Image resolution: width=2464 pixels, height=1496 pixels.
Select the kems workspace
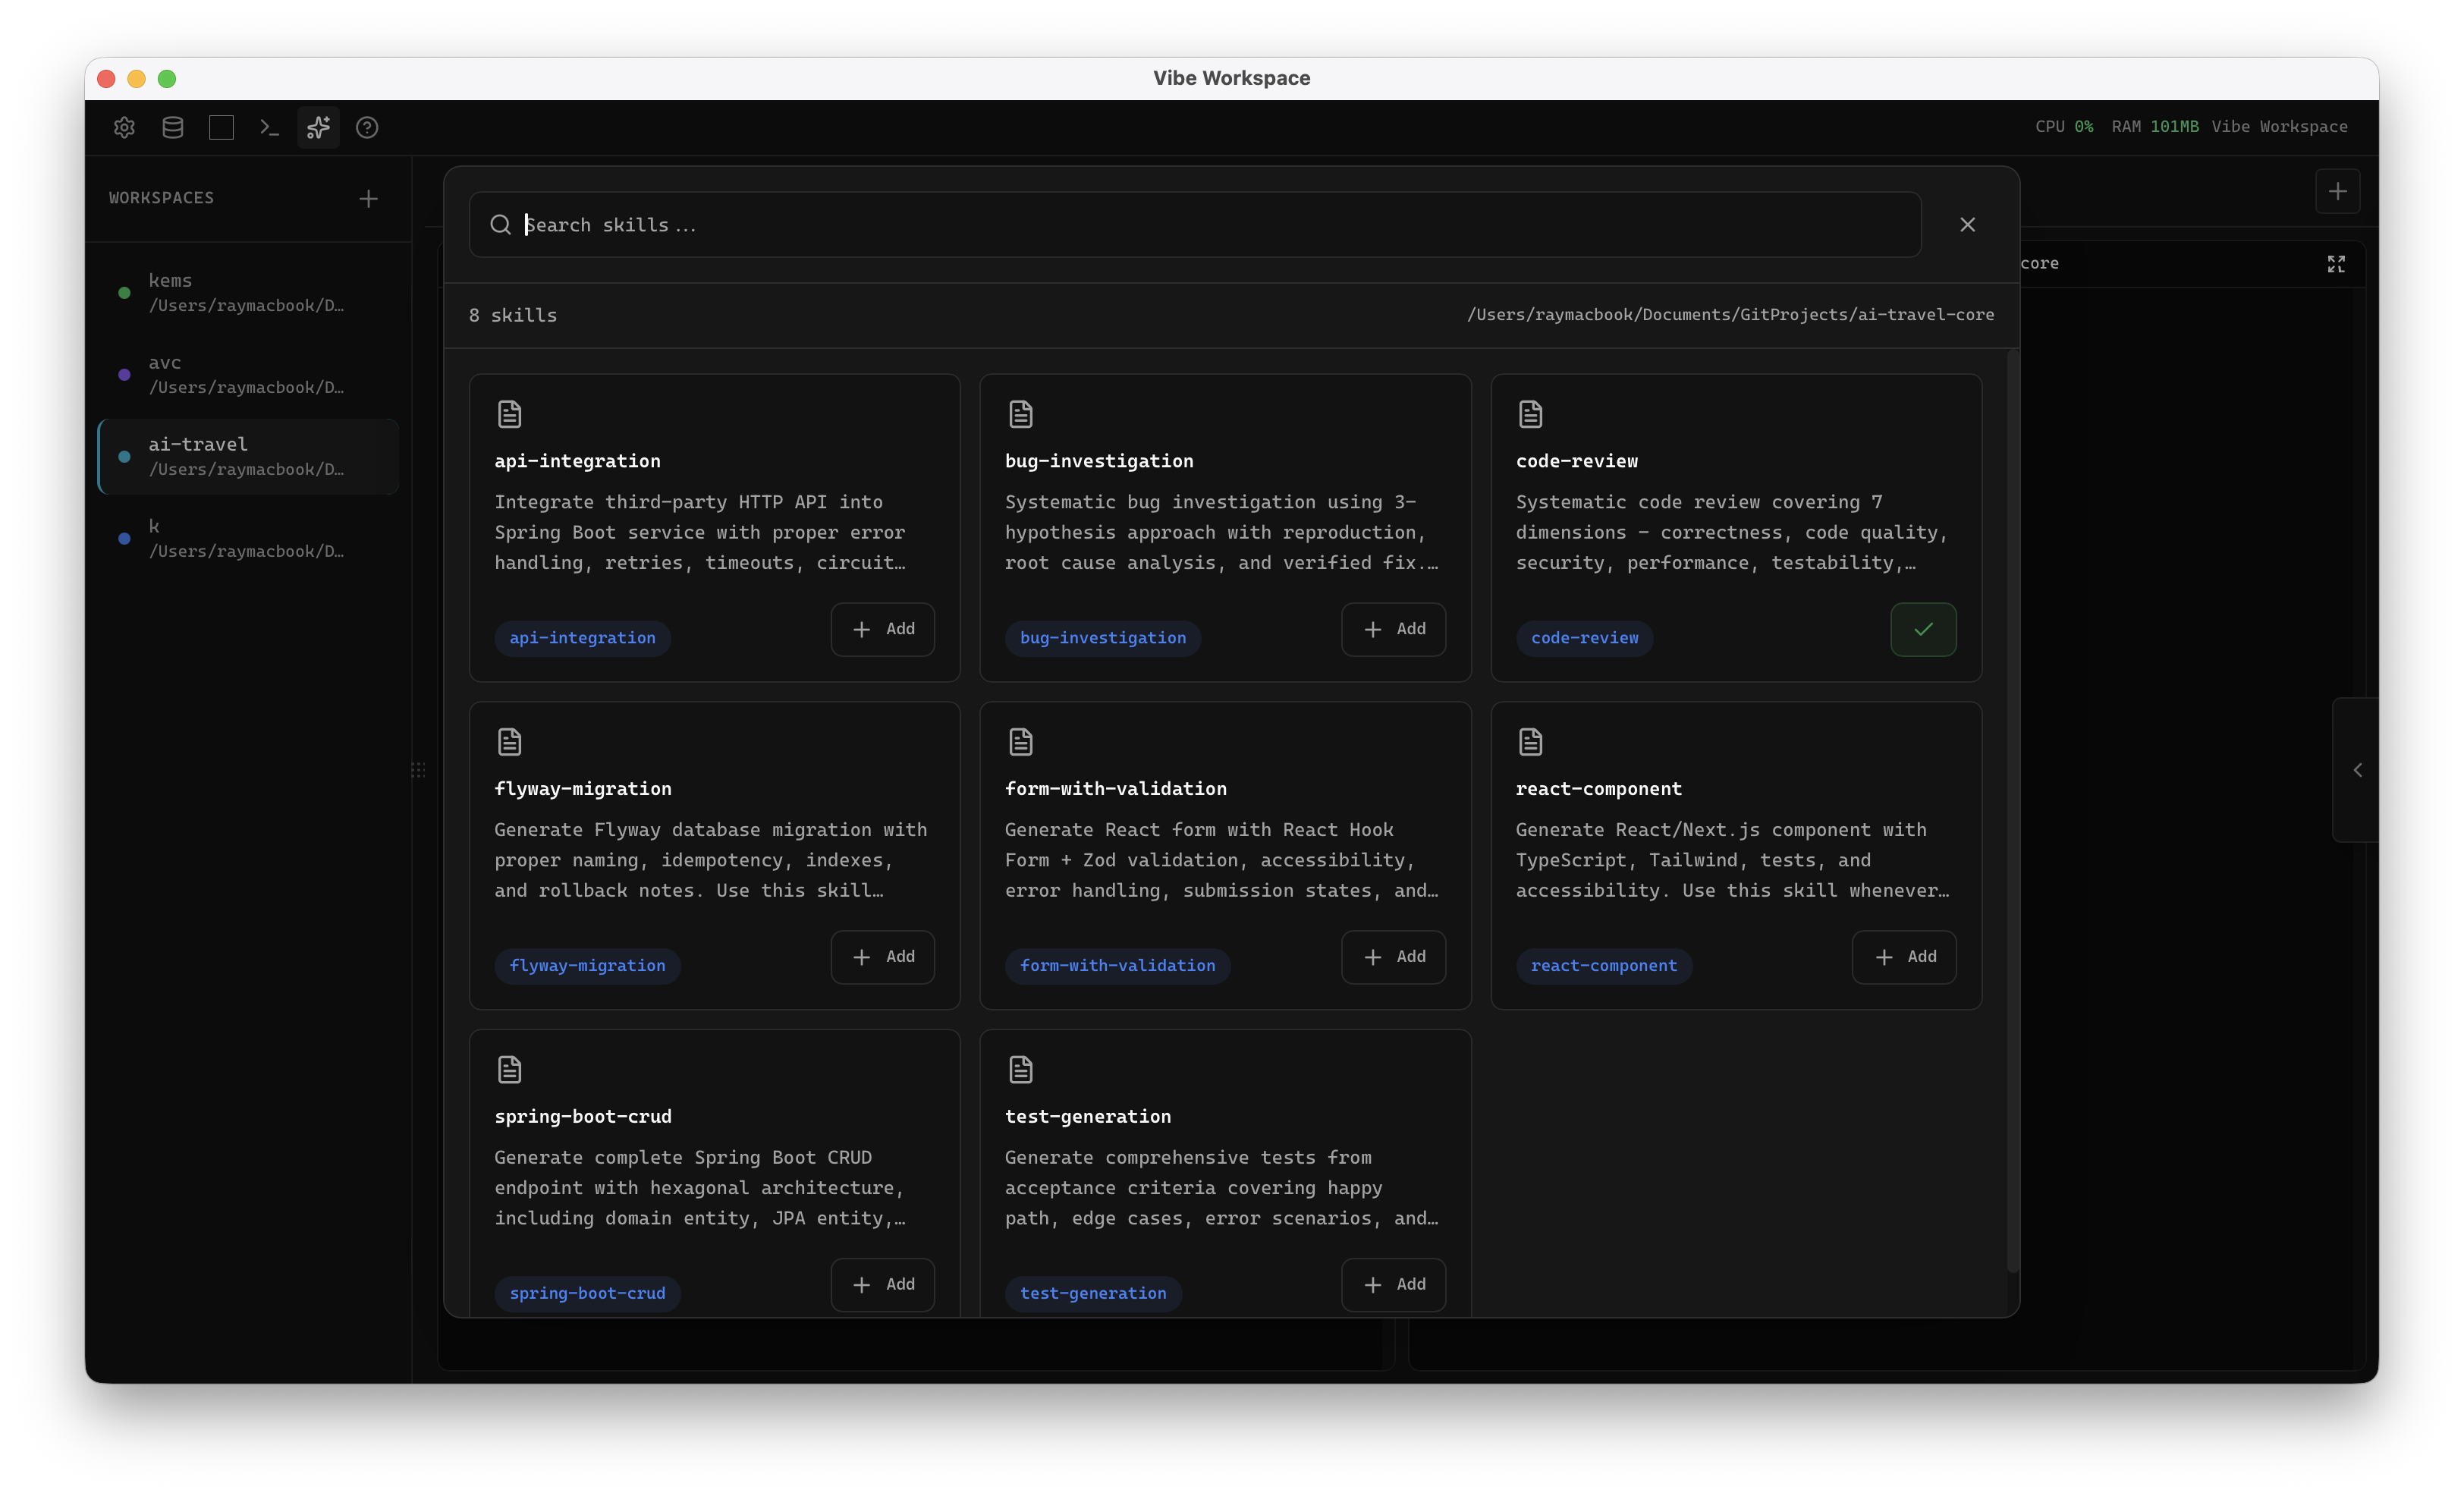248,292
